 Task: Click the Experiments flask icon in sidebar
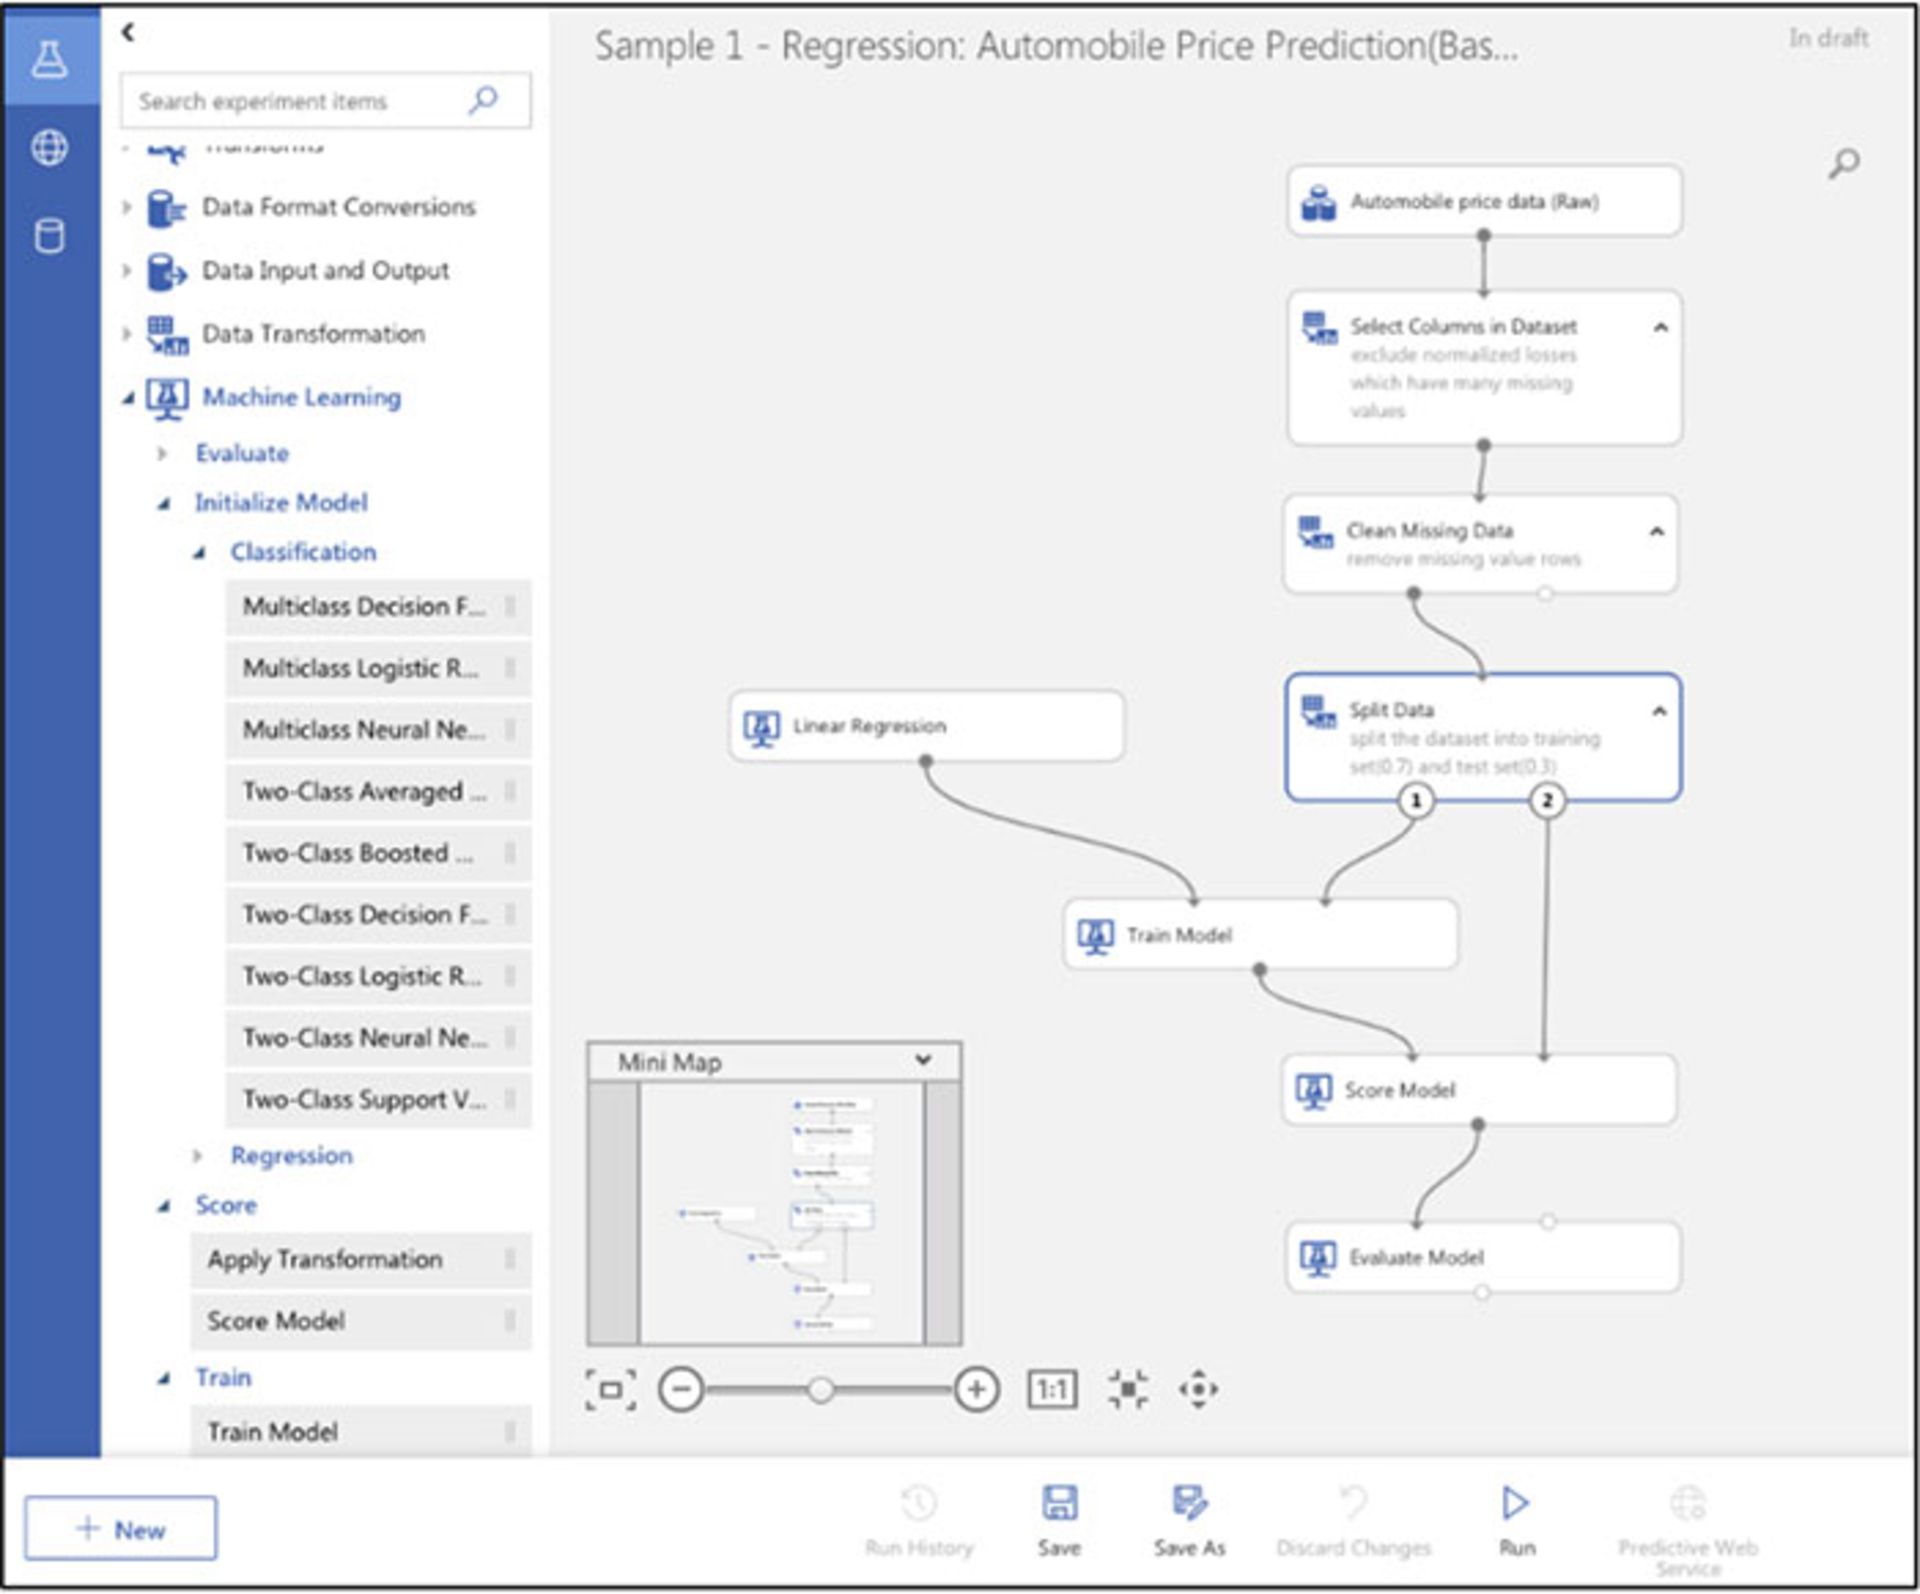click(x=49, y=58)
